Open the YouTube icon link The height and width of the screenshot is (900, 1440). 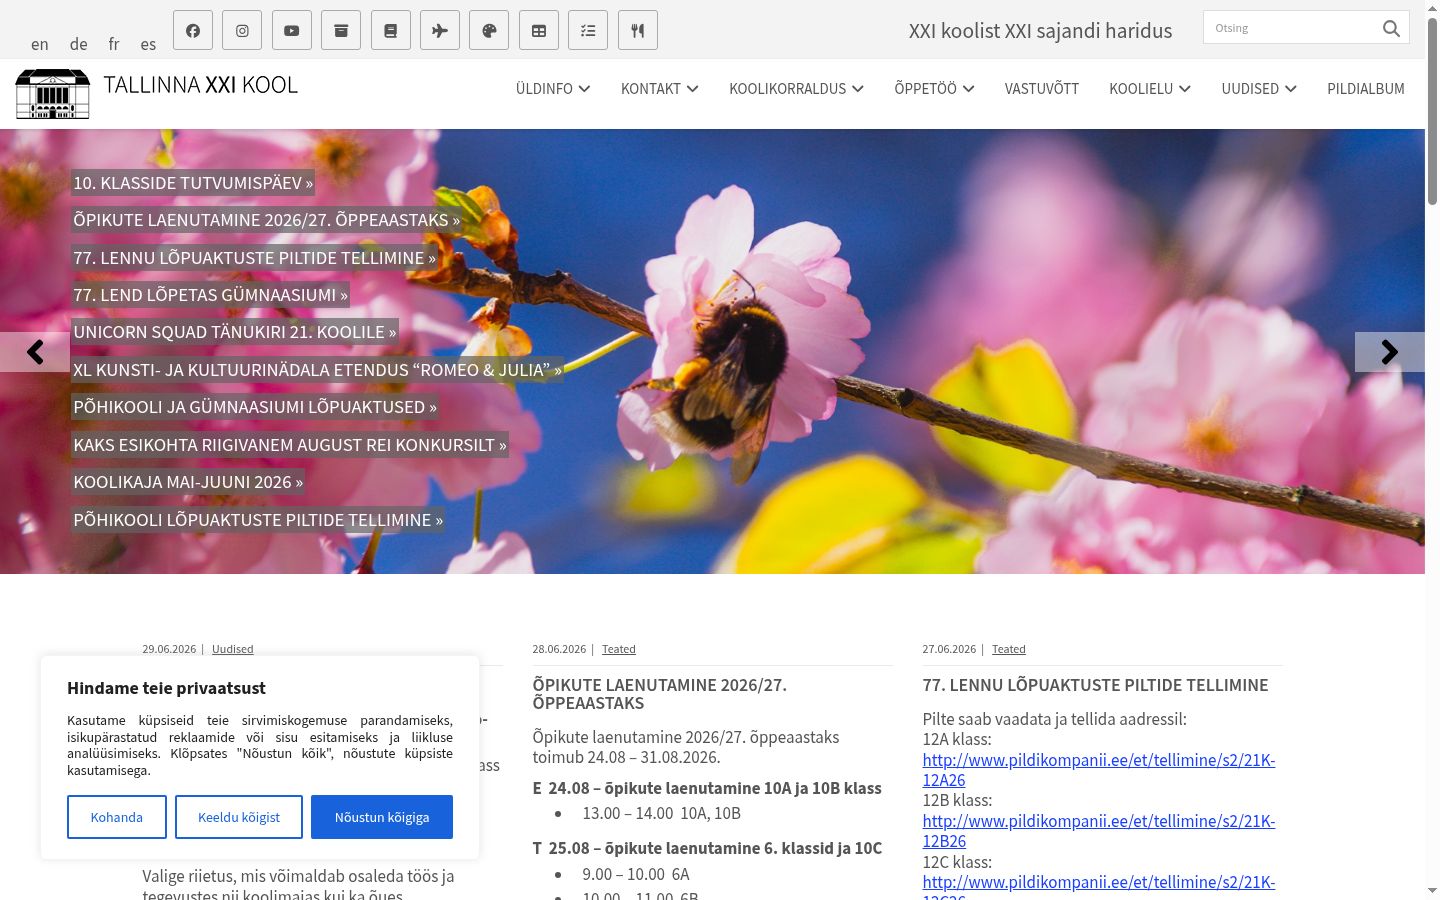click(291, 31)
